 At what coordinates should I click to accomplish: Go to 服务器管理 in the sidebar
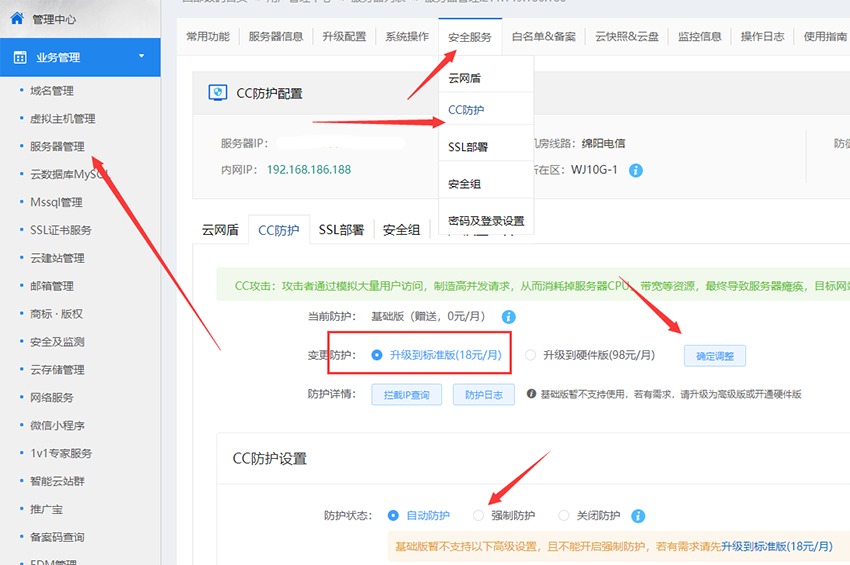pyautogui.click(x=57, y=146)
